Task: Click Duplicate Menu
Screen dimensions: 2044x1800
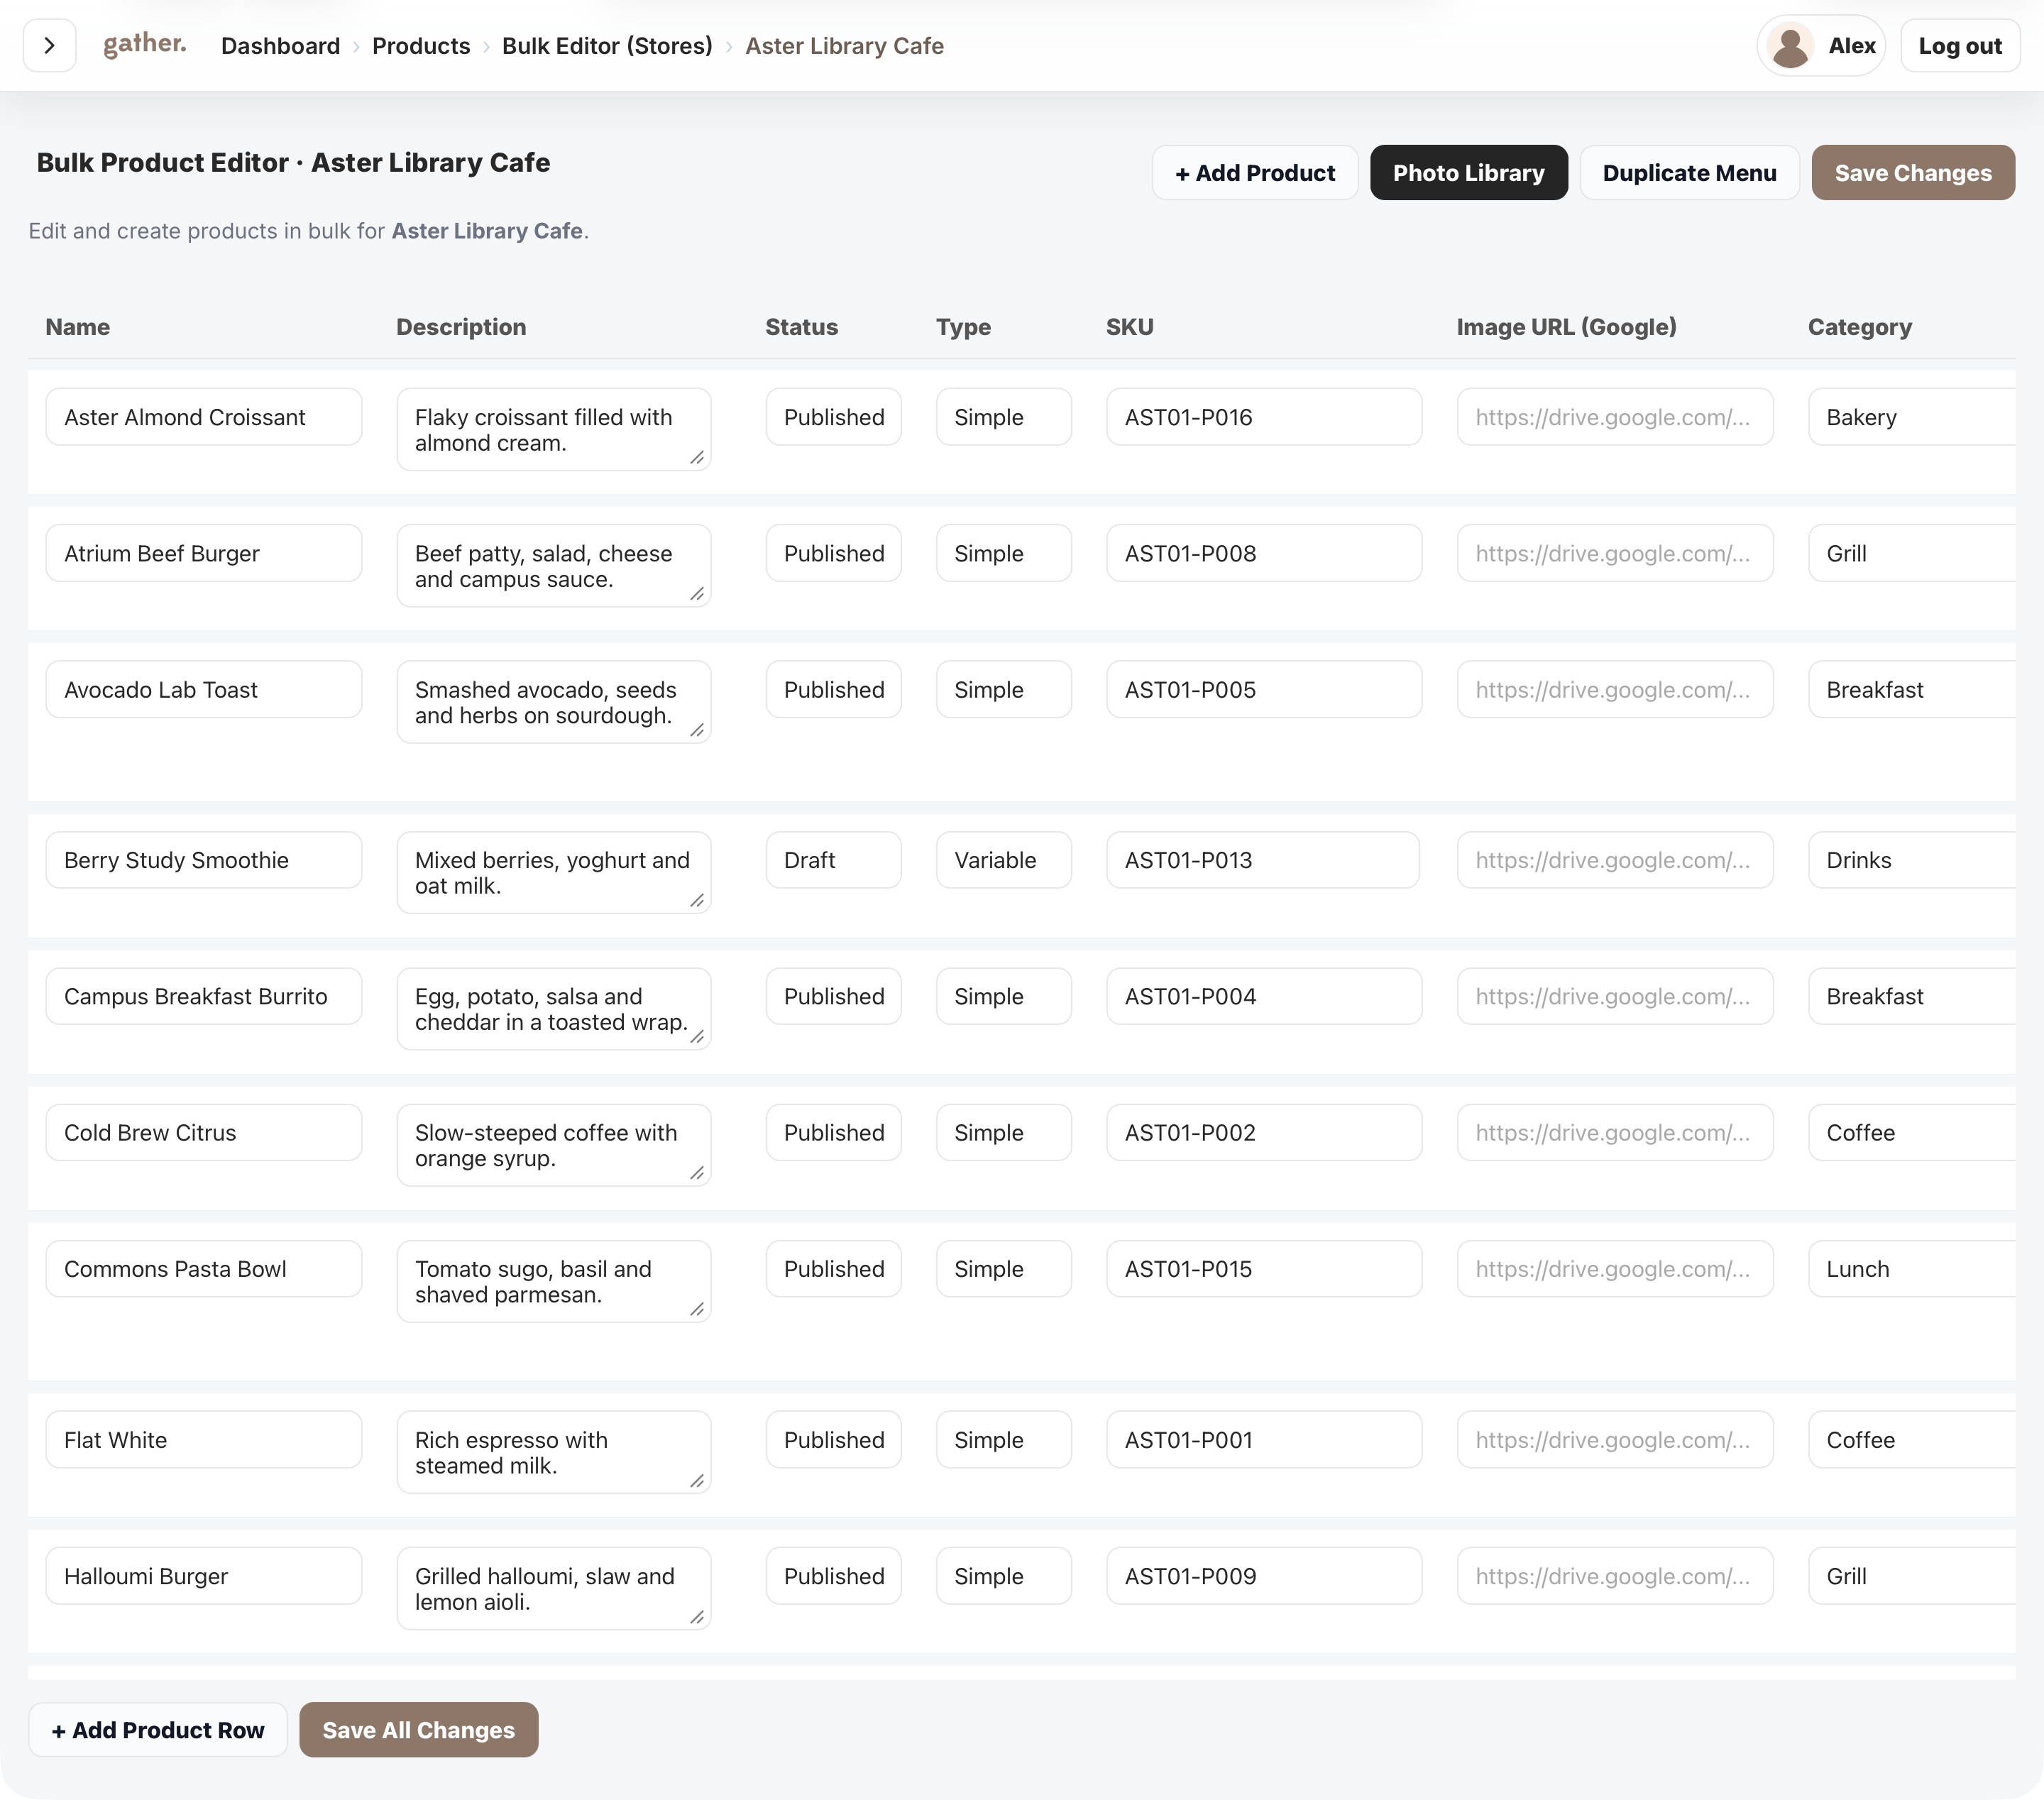Action: pos(1689,173)
